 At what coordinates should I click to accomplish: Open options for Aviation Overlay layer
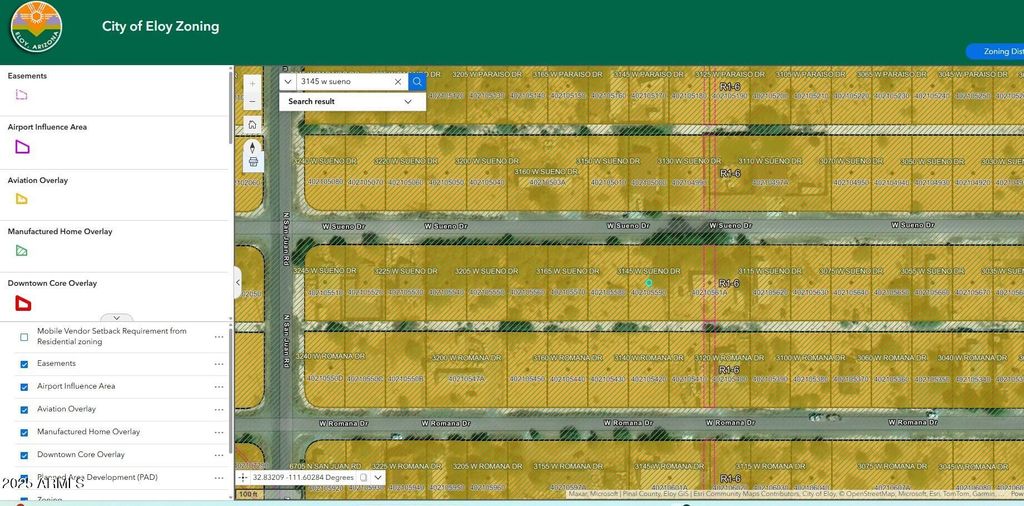coord(218,409)
